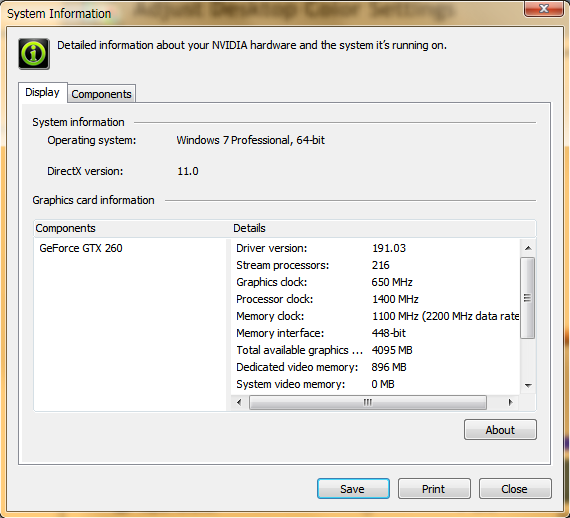Click the horizontal scrollbar right arrow
The image size is (570, 518).
click(510, 402)
